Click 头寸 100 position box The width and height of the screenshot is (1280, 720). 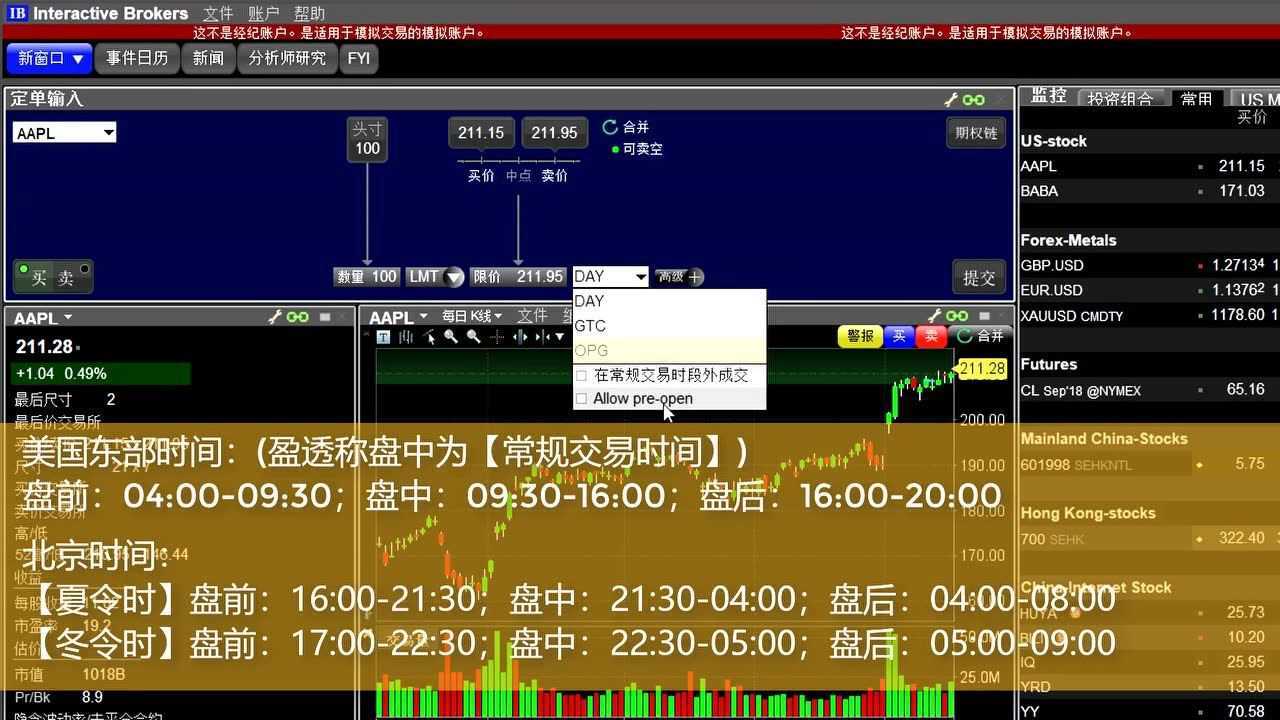[368, 139]
